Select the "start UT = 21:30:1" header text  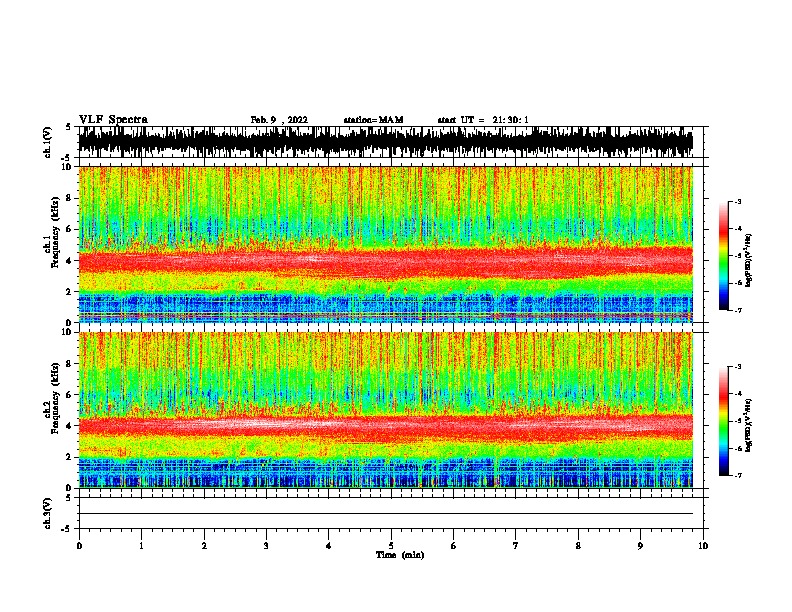[x=482, y=120]
